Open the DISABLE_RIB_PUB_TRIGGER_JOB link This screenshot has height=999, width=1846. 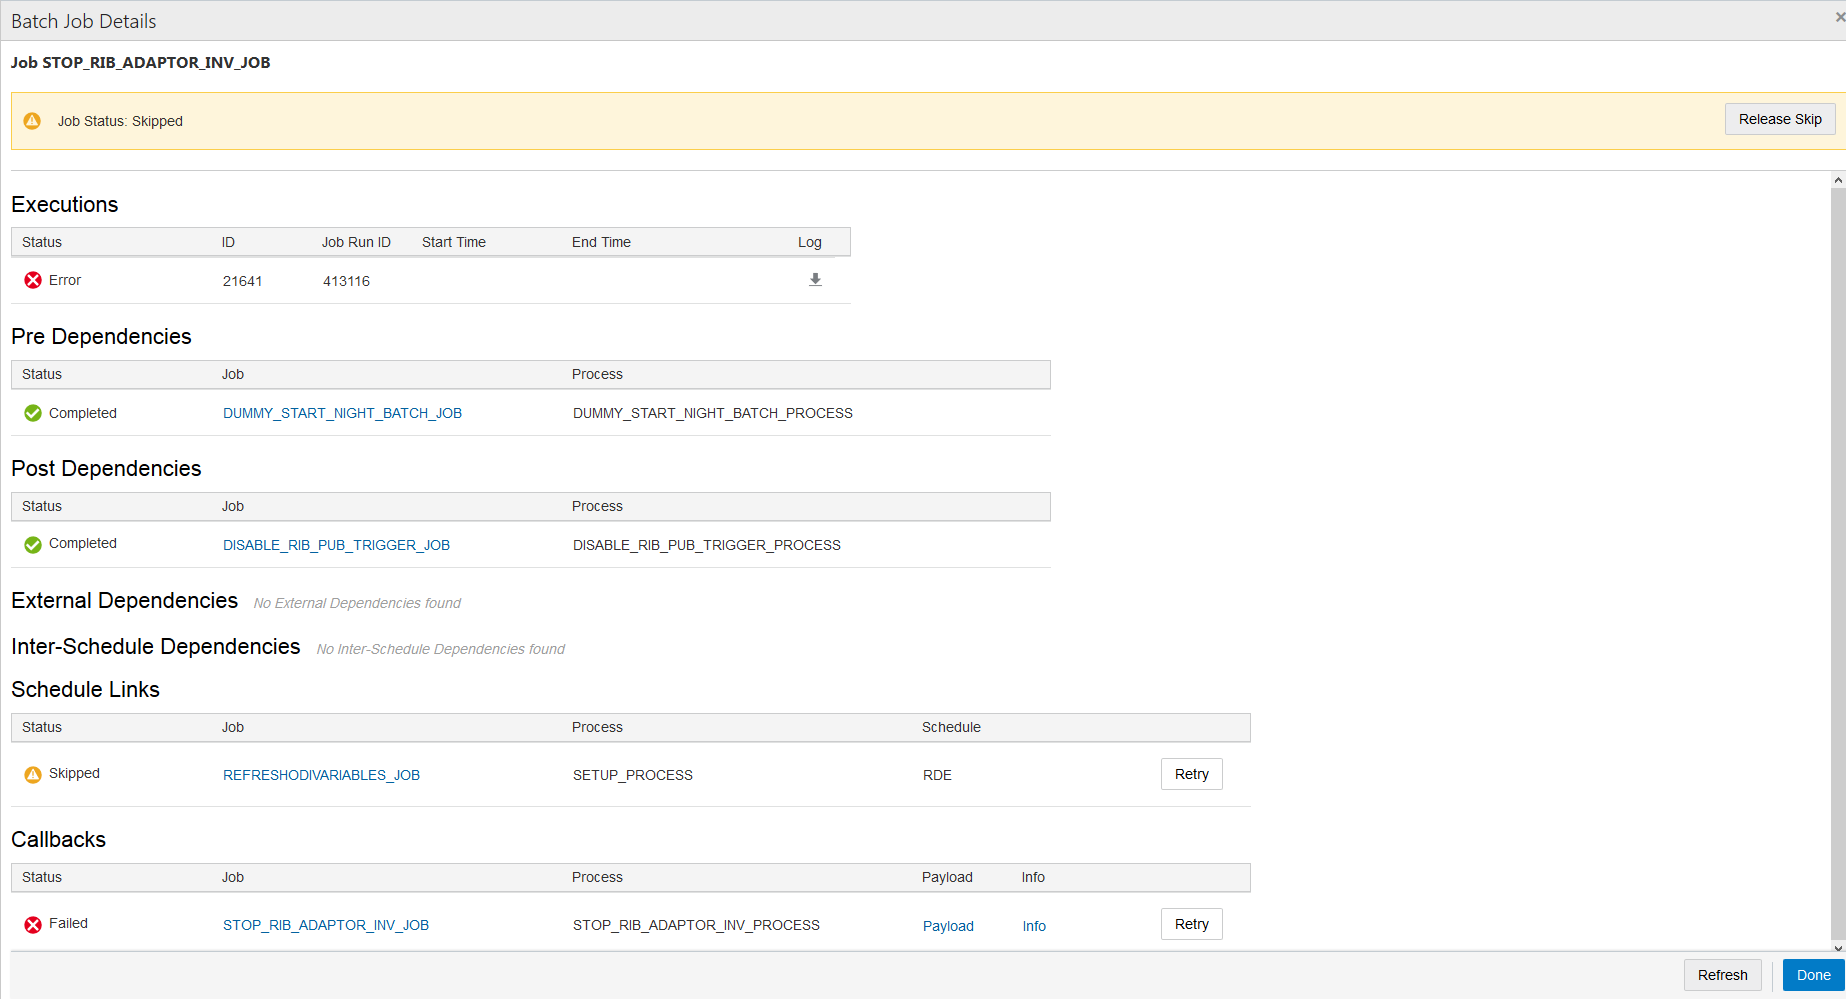(x=336, y=545)
